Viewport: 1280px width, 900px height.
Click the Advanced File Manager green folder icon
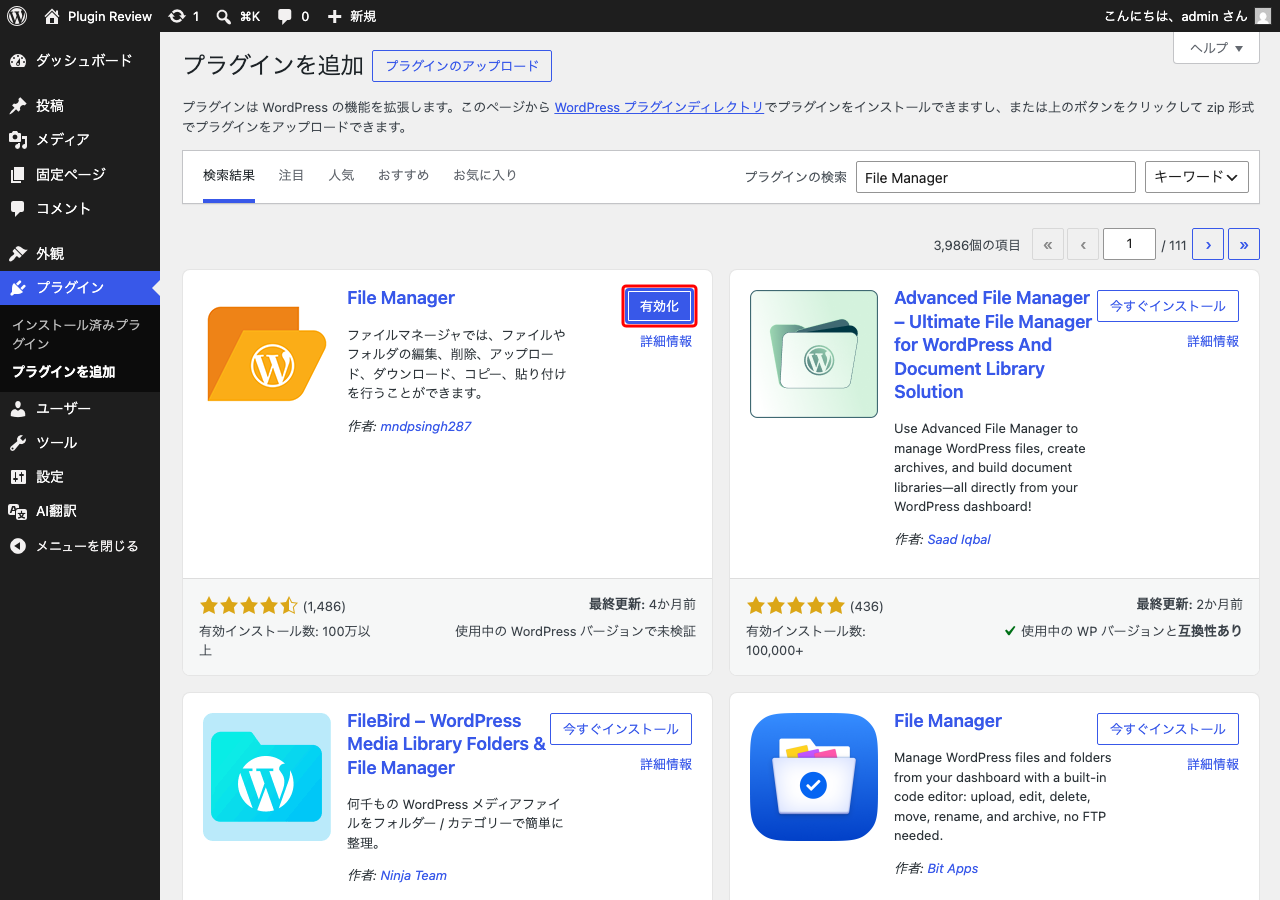tap(814, 354)
